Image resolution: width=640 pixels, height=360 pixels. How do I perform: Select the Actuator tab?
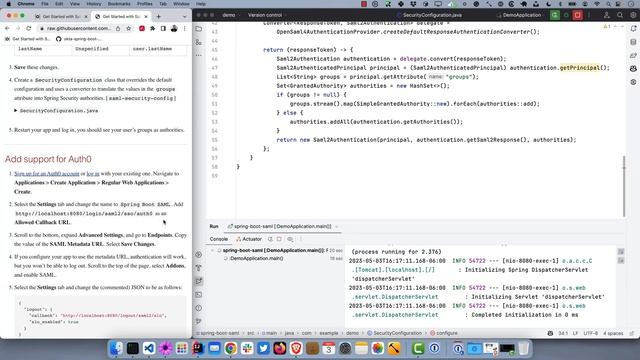249,239
